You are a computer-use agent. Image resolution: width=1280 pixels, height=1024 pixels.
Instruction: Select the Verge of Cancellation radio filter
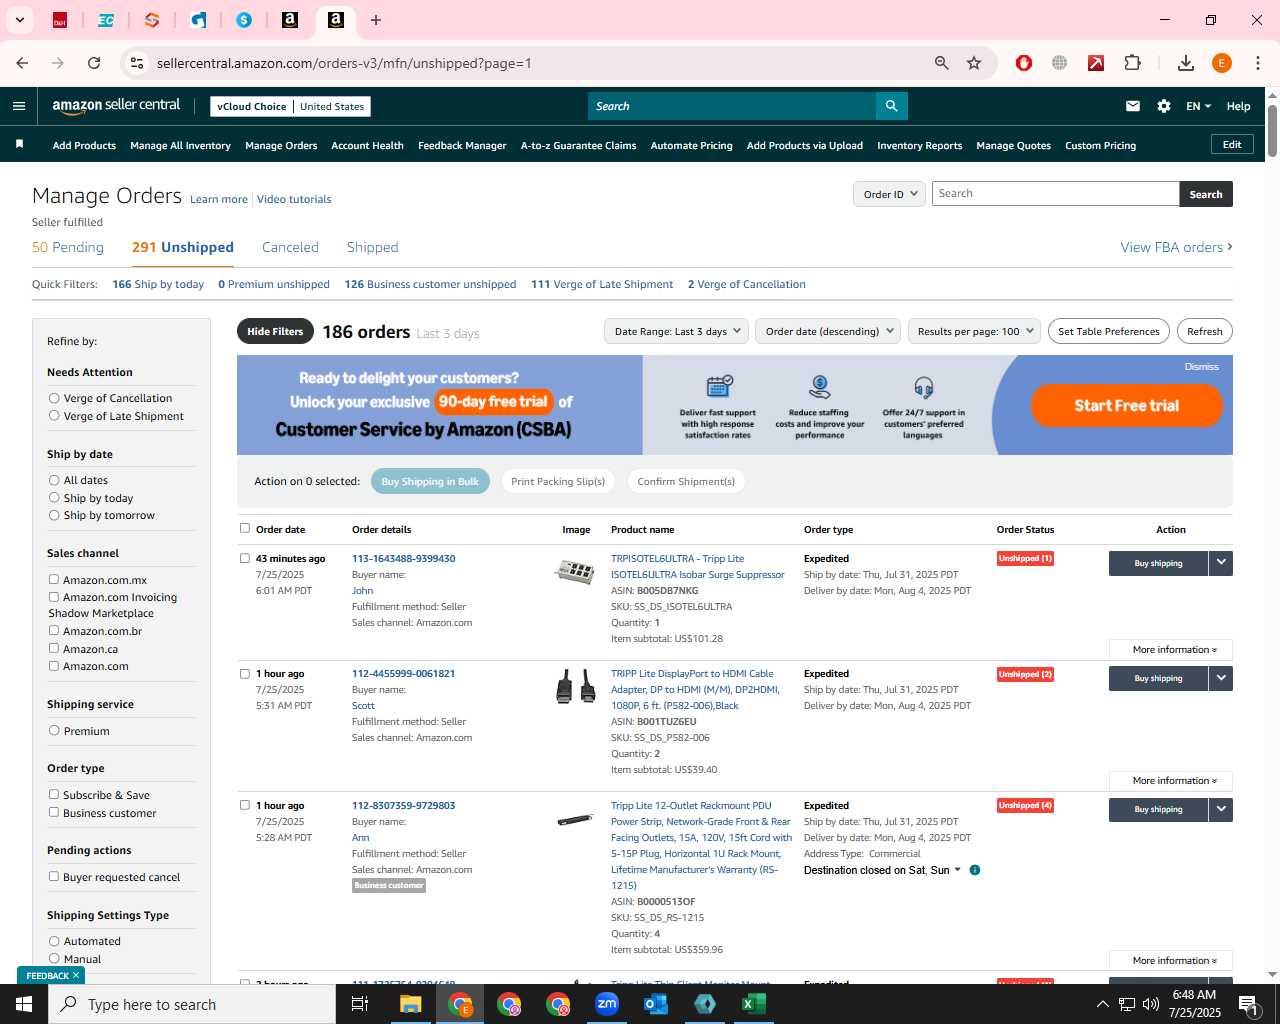pos(54,398)
